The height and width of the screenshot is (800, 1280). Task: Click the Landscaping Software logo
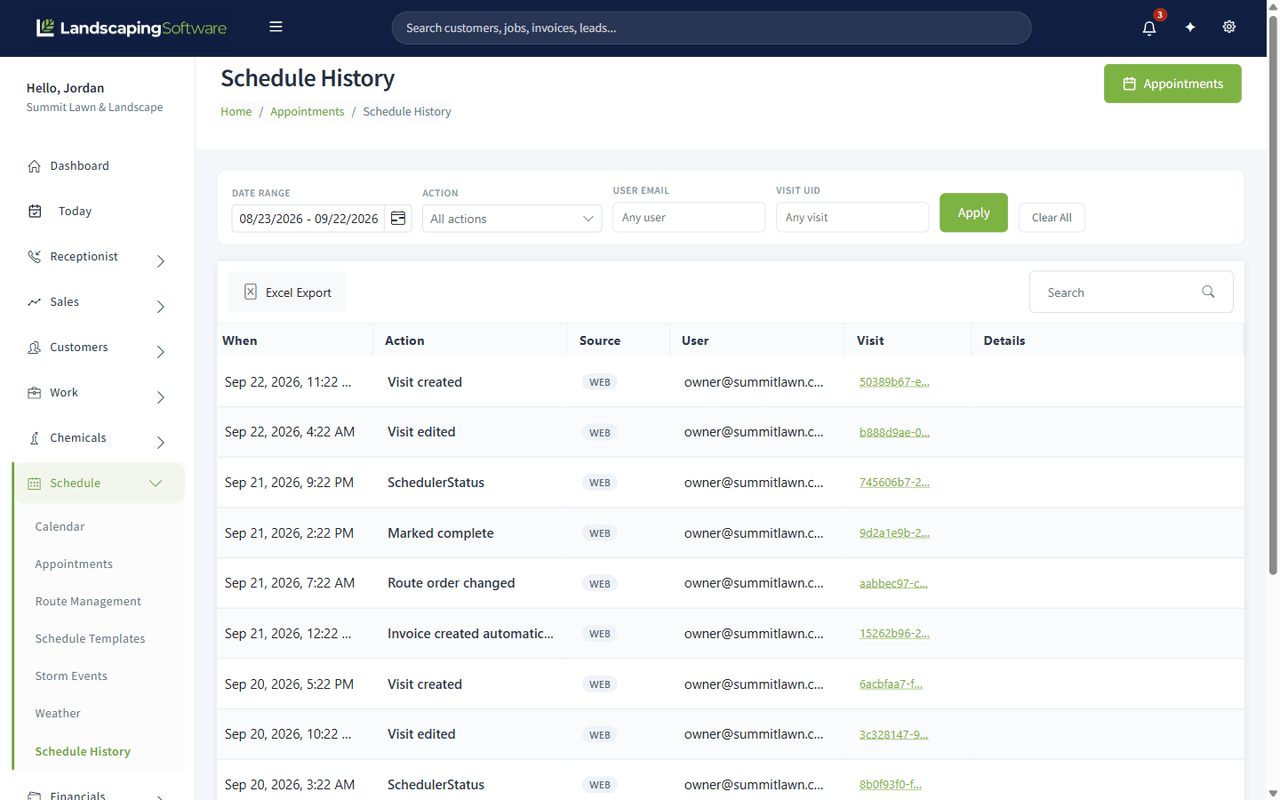(x=131, y=28)
